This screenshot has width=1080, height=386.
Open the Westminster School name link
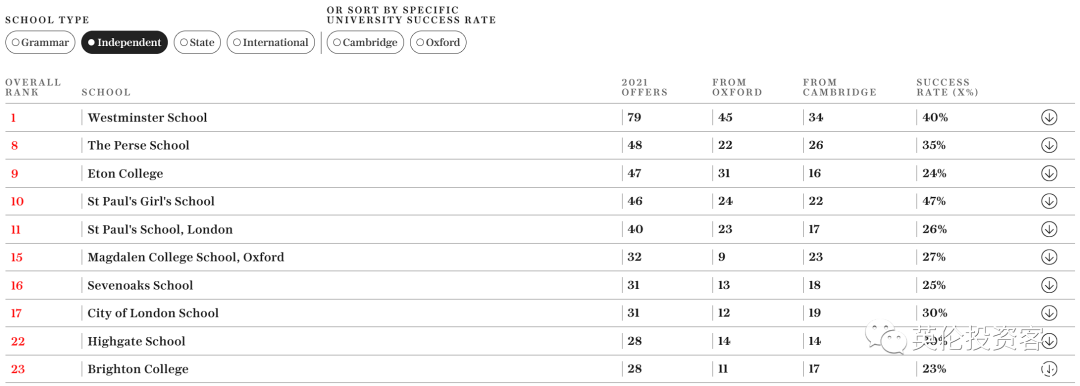pyautogui.click(x=147, y=118)
